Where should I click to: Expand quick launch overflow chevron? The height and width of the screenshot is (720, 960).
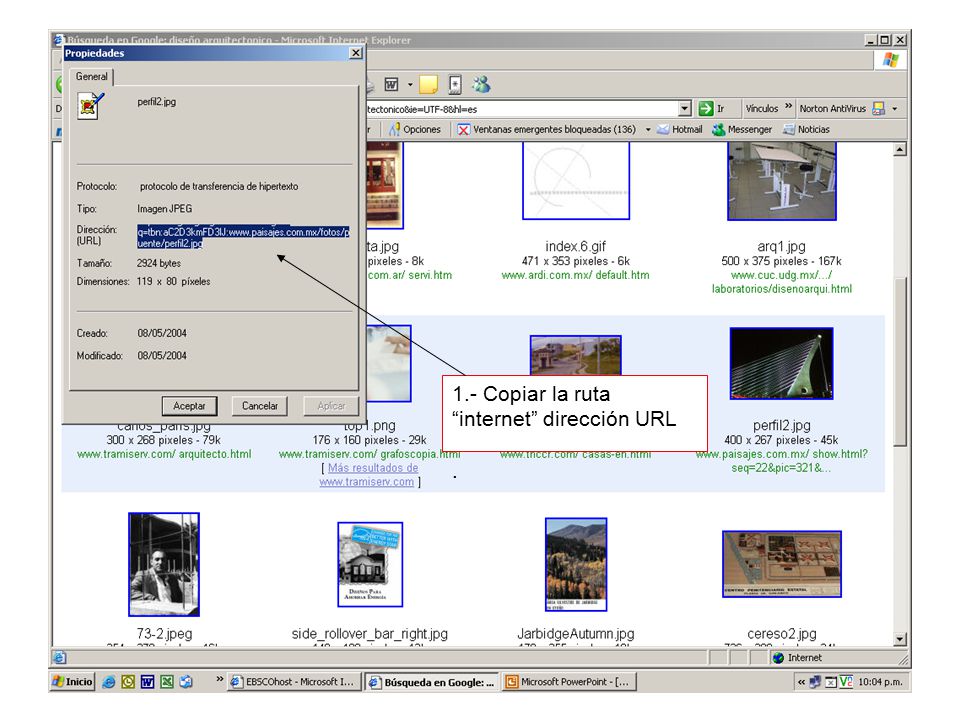219,679
